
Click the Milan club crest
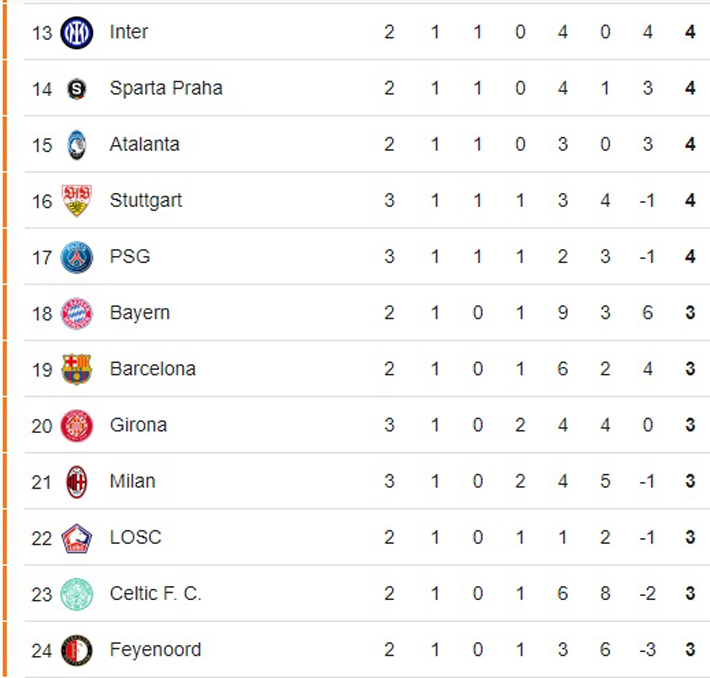coord(76,481)
